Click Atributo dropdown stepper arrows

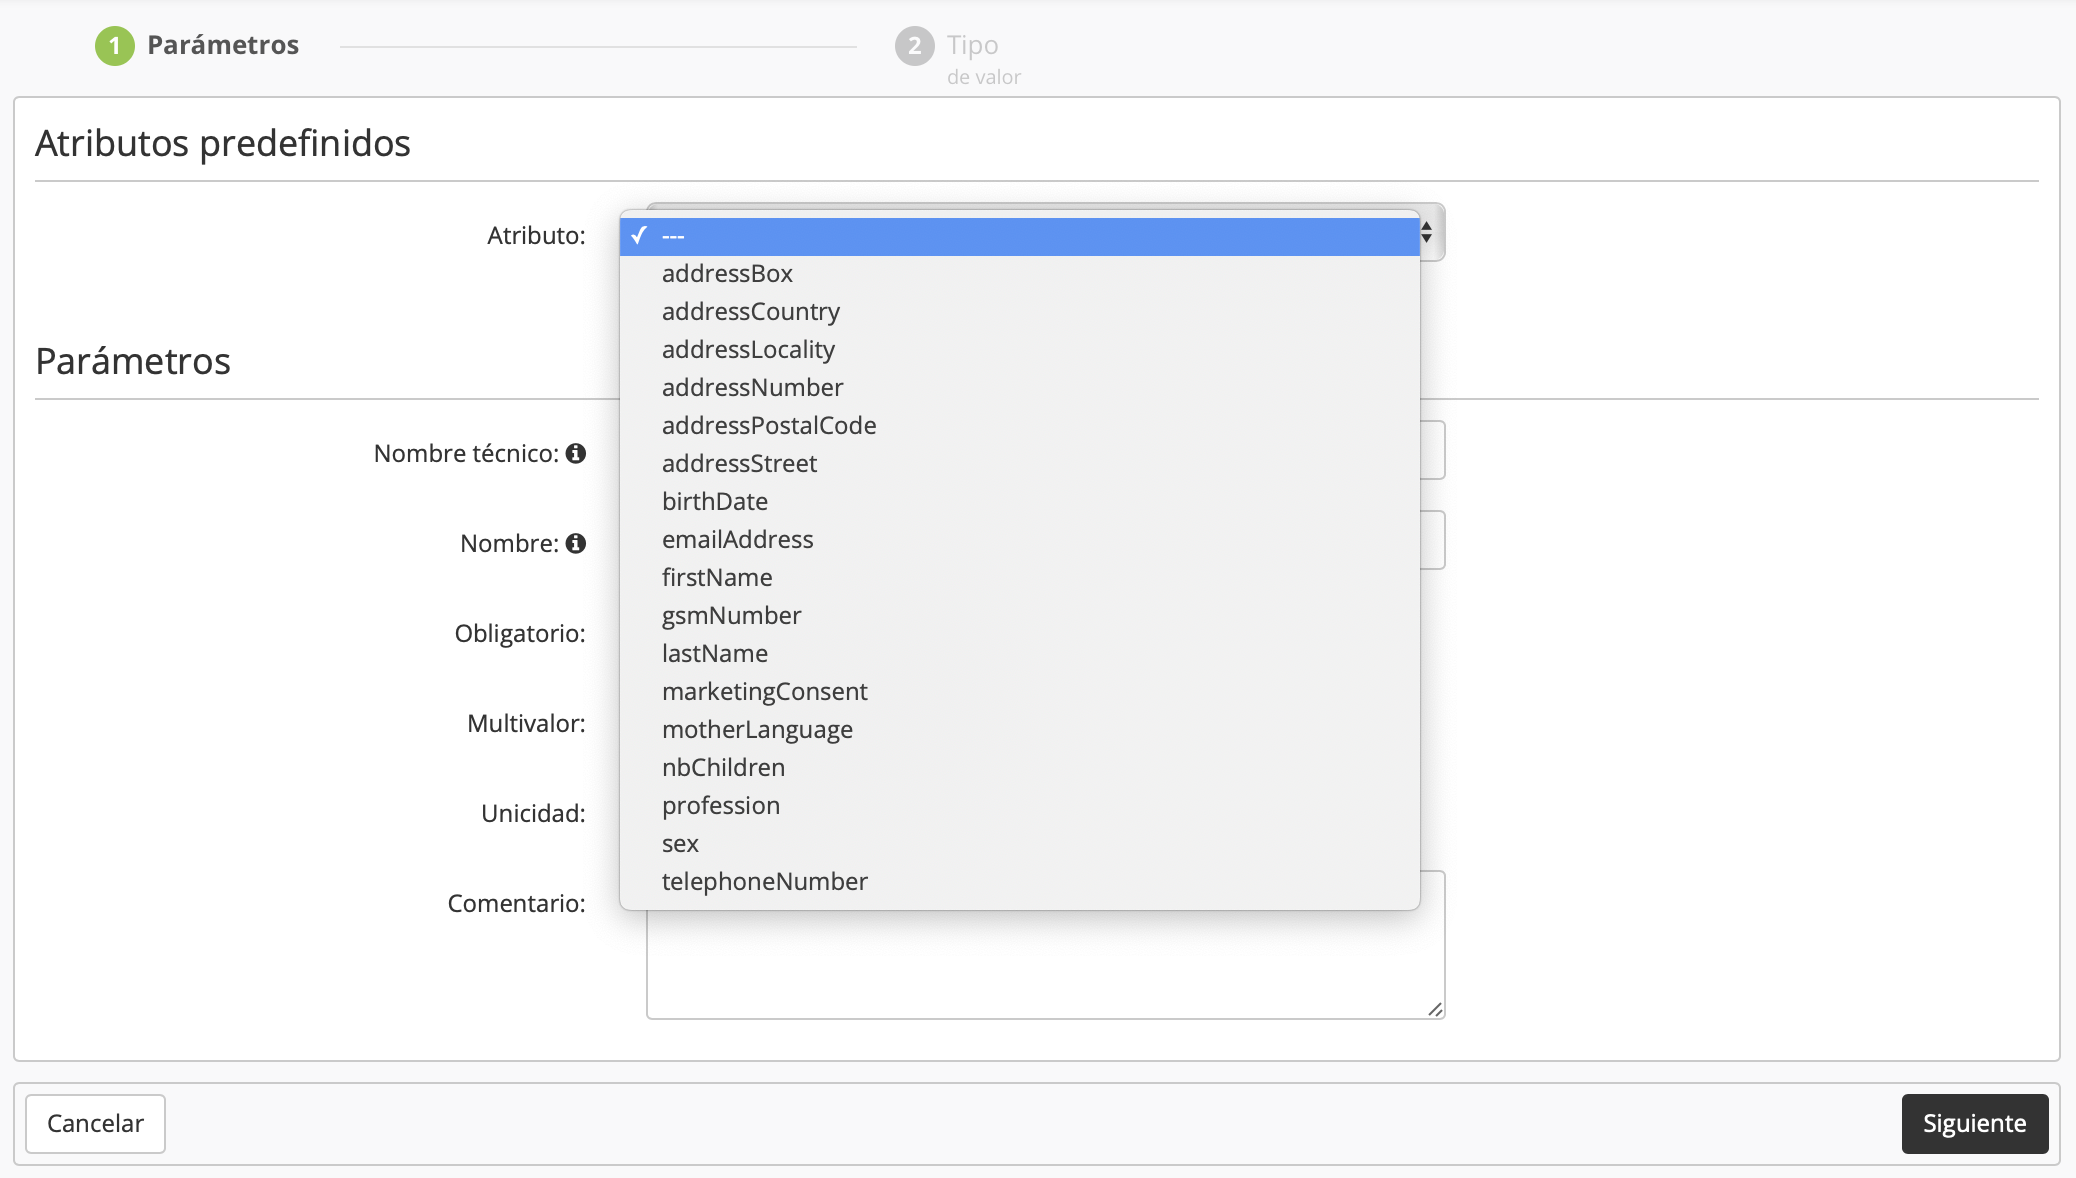pos(1427,233)
